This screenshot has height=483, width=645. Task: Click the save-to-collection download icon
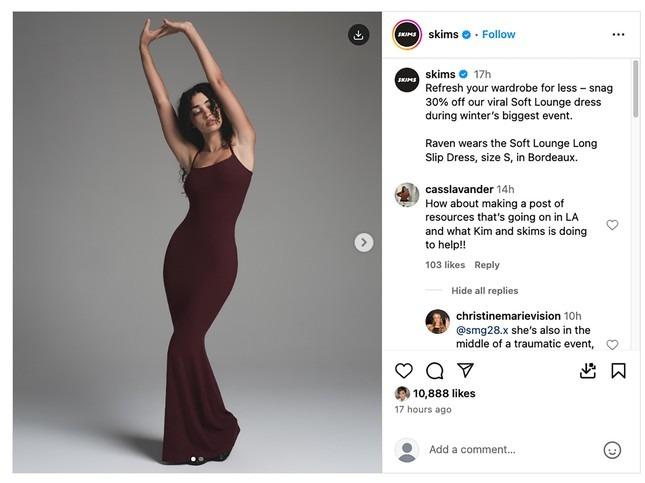point(588,371)
